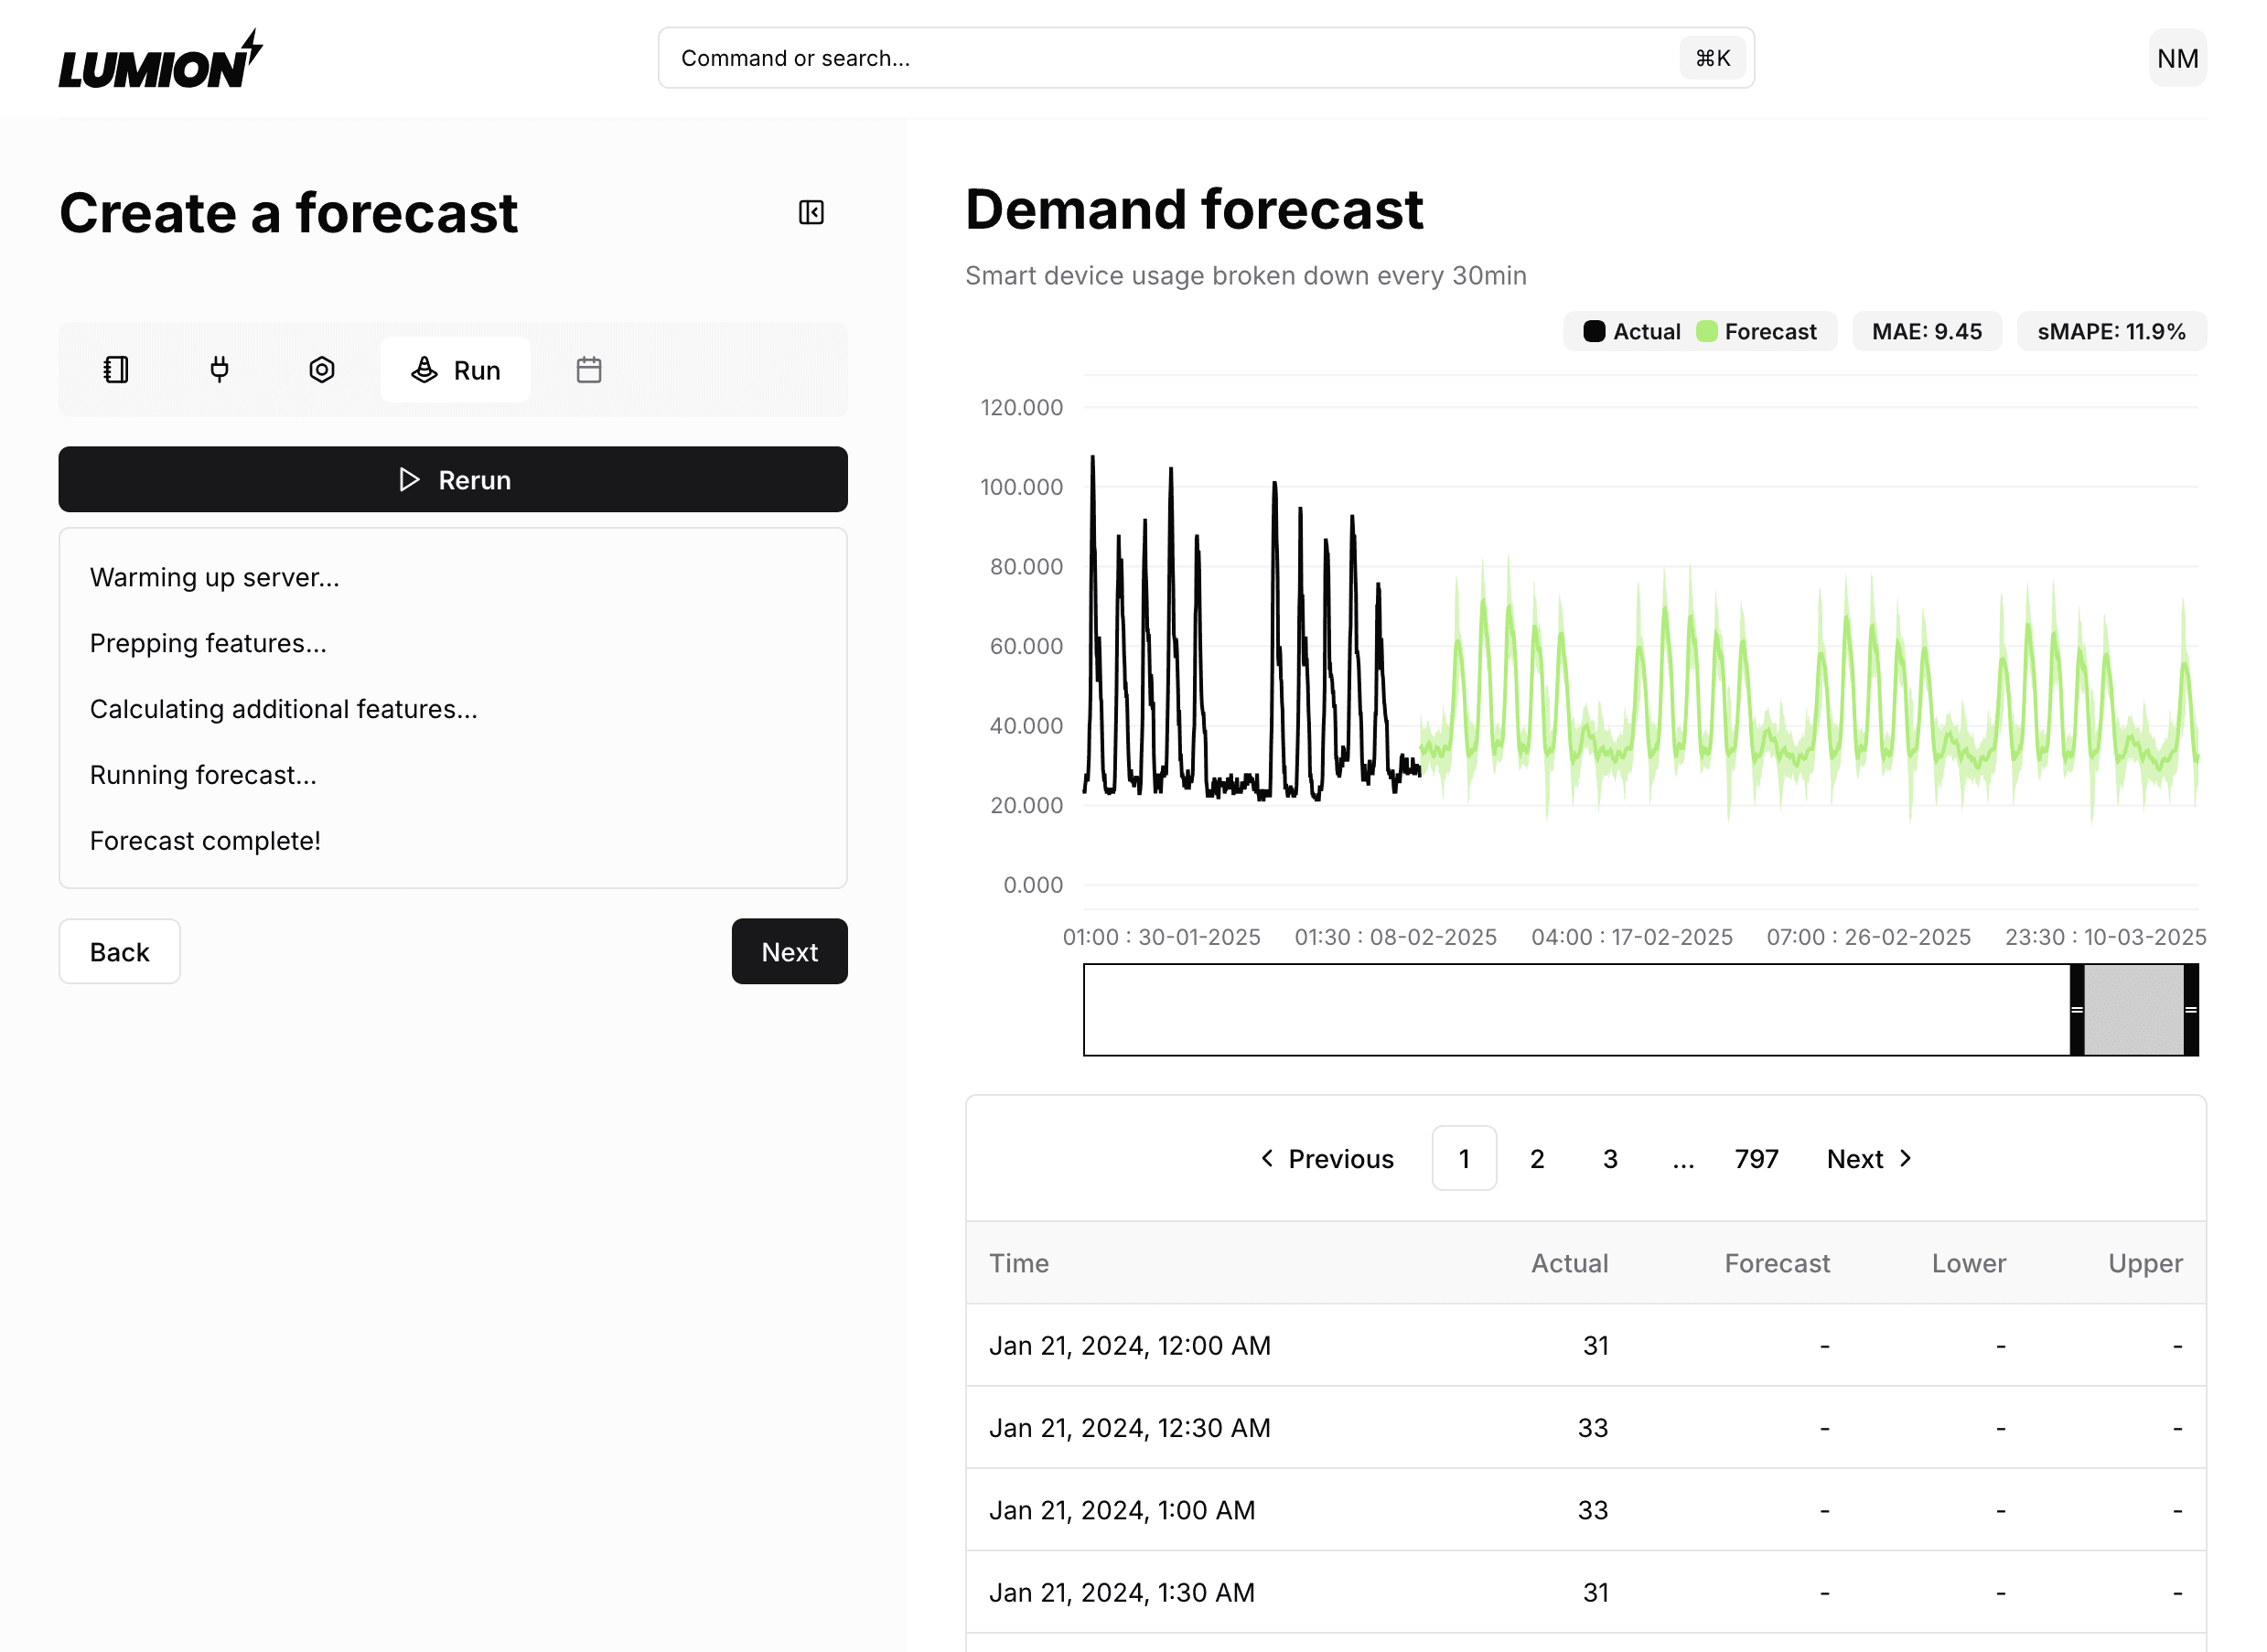Click the 23:30 : 10-03-2025 axis label
The image size is (2267, 1652).
(2105, 937)
